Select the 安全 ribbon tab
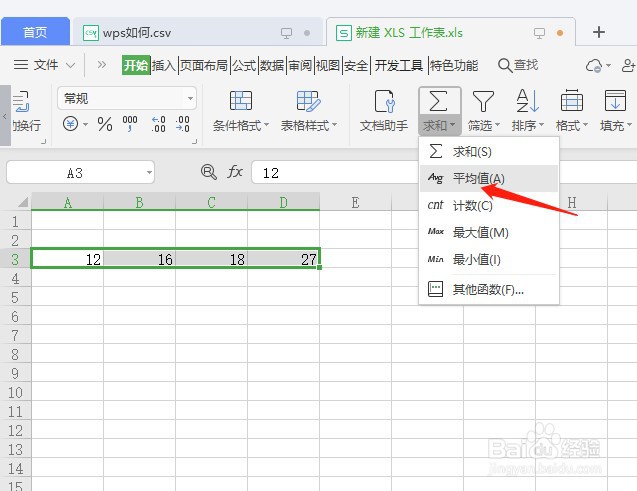This screenshot has height=491, width=637. click(x=356, y=65)
